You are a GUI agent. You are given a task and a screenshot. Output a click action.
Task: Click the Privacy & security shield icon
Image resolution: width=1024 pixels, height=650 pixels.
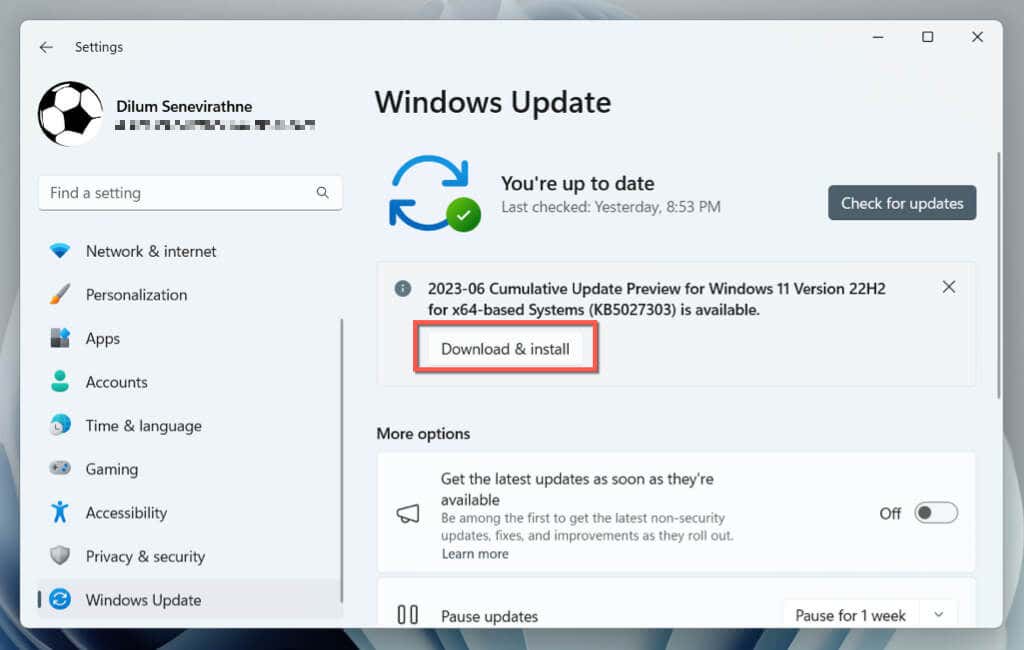click(60, 556)
